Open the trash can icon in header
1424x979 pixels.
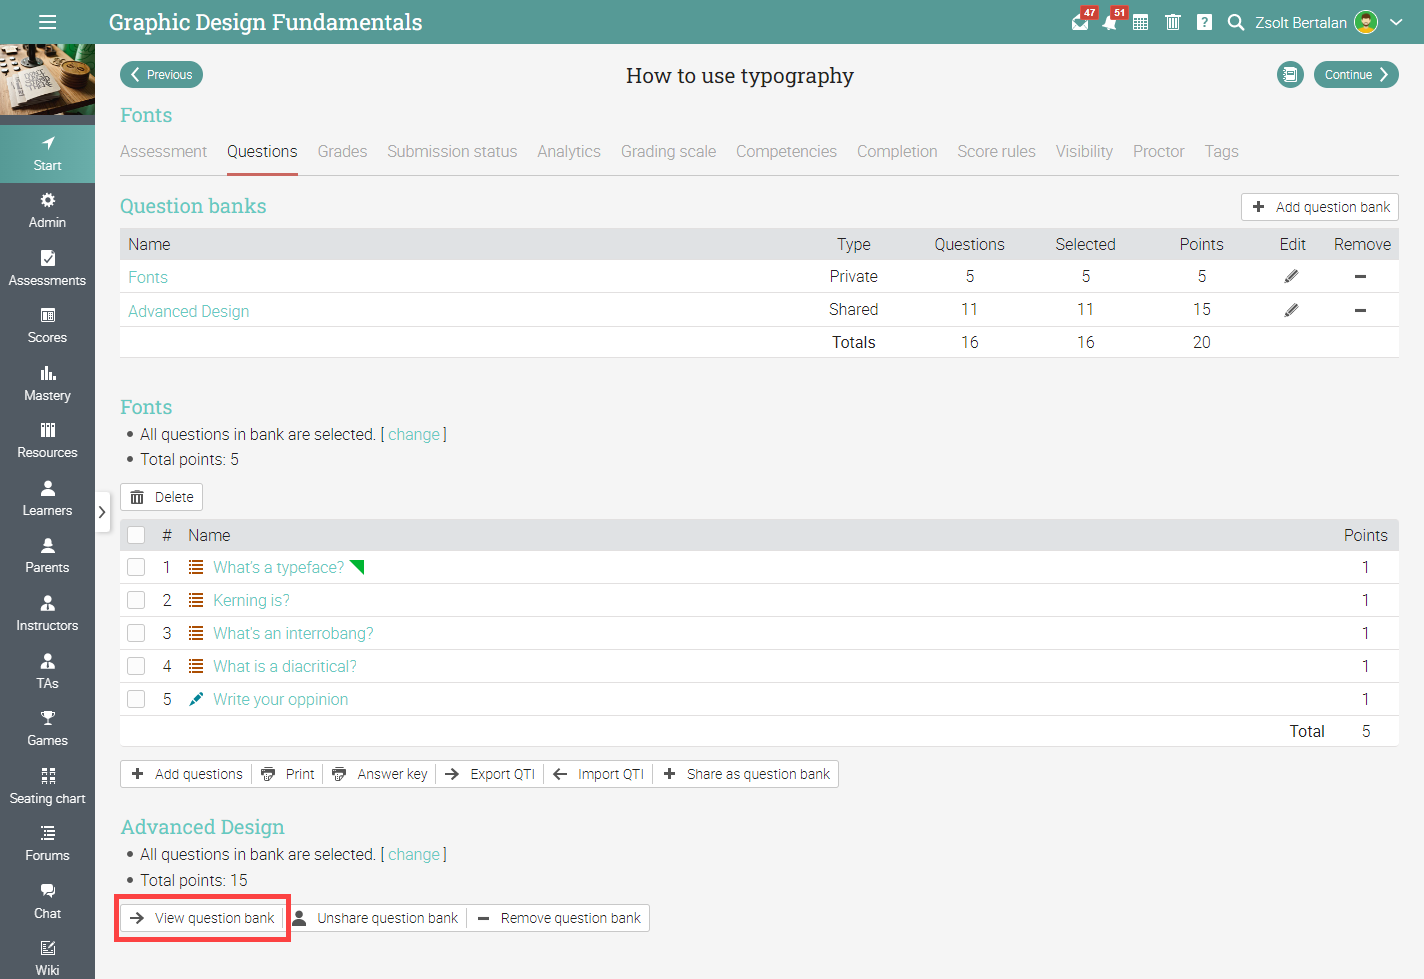coord(1173,22)
